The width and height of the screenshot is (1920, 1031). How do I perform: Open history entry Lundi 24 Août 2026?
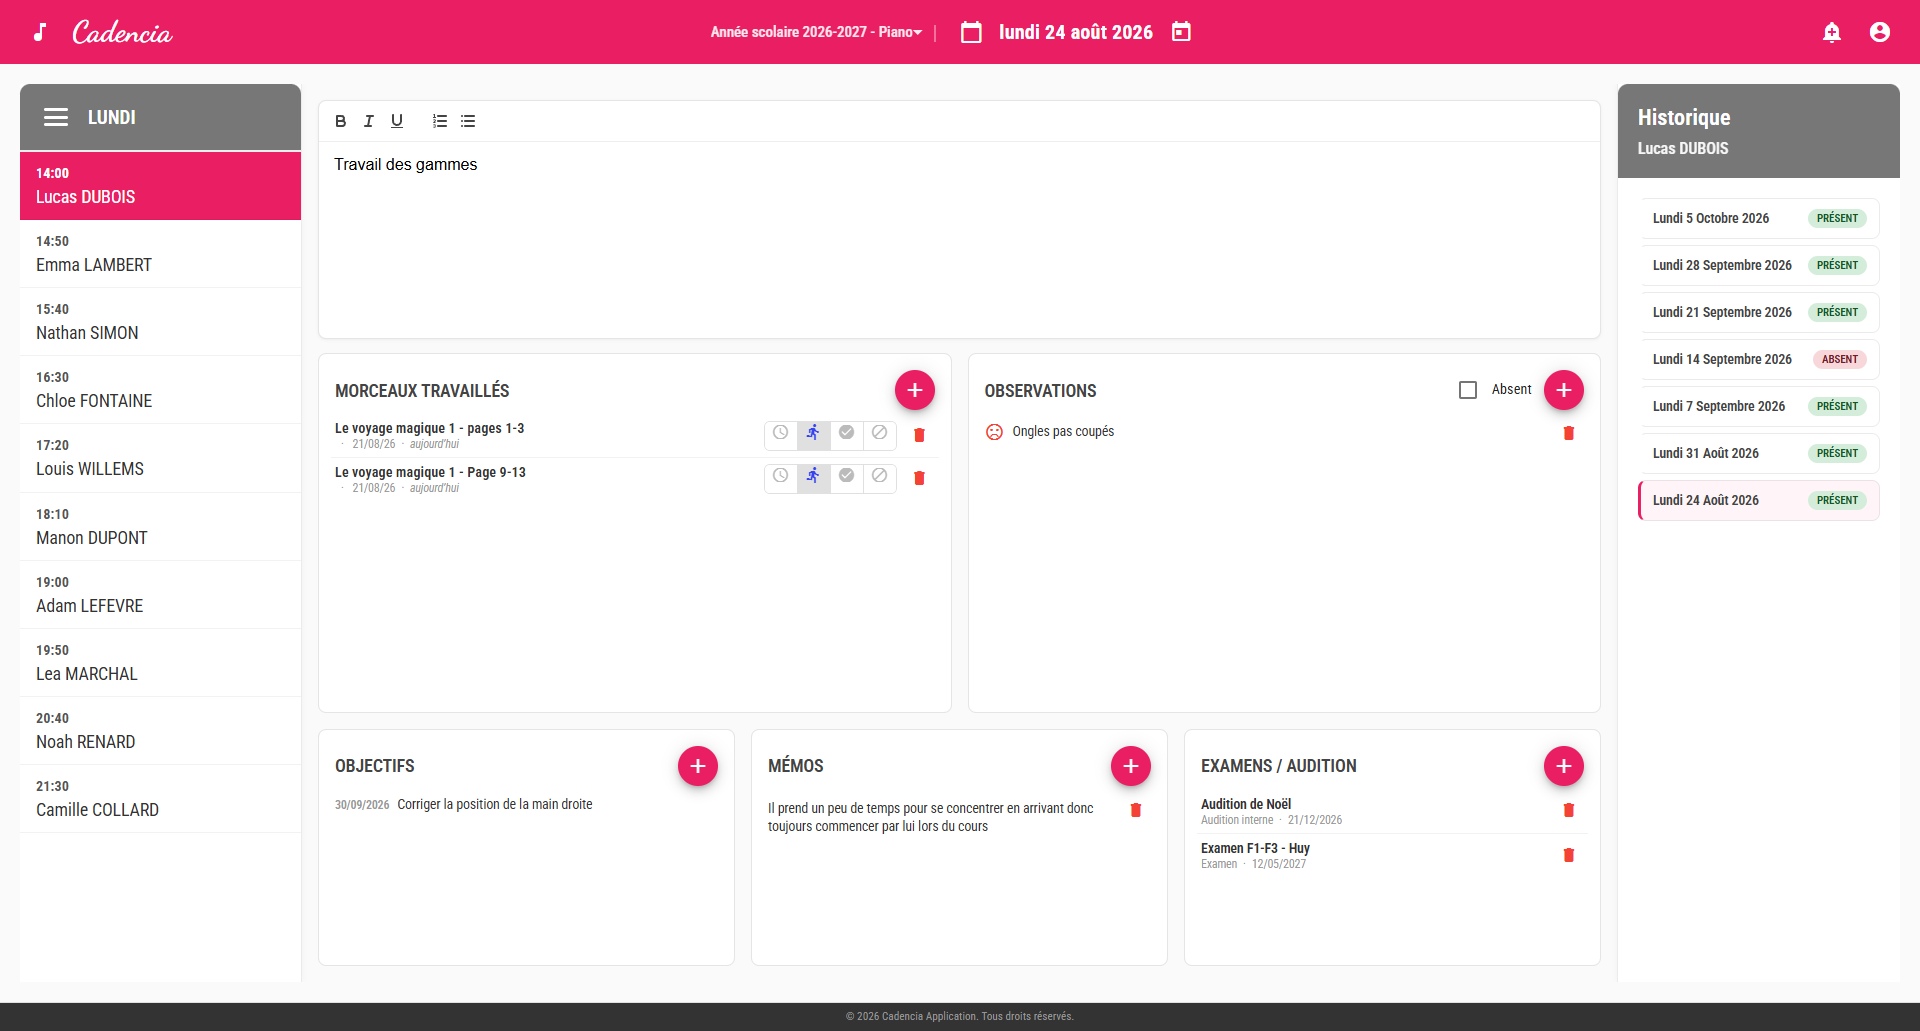1759,500
